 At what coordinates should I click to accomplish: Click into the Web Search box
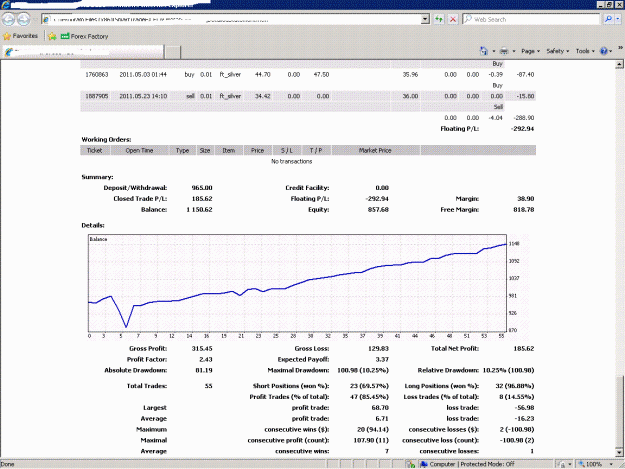coord(532,19)
